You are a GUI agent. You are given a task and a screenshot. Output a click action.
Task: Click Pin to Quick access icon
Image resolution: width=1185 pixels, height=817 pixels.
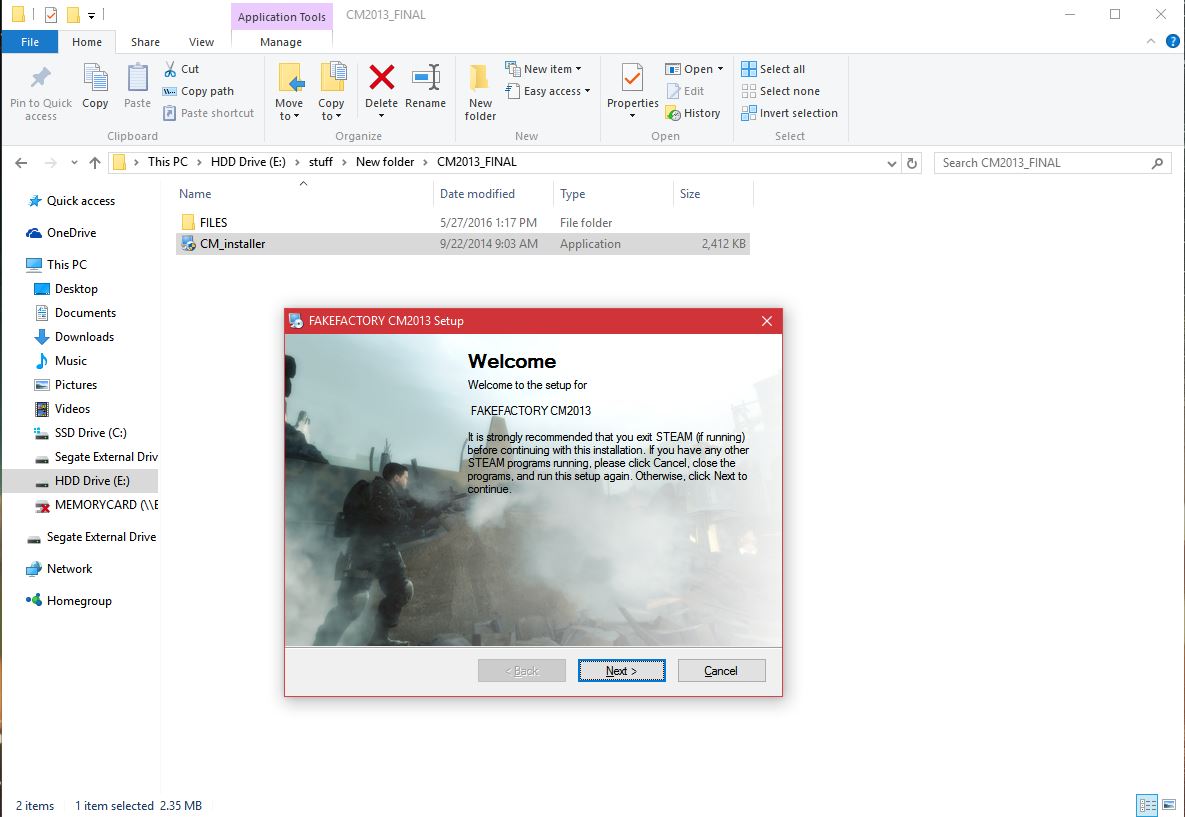41,78
